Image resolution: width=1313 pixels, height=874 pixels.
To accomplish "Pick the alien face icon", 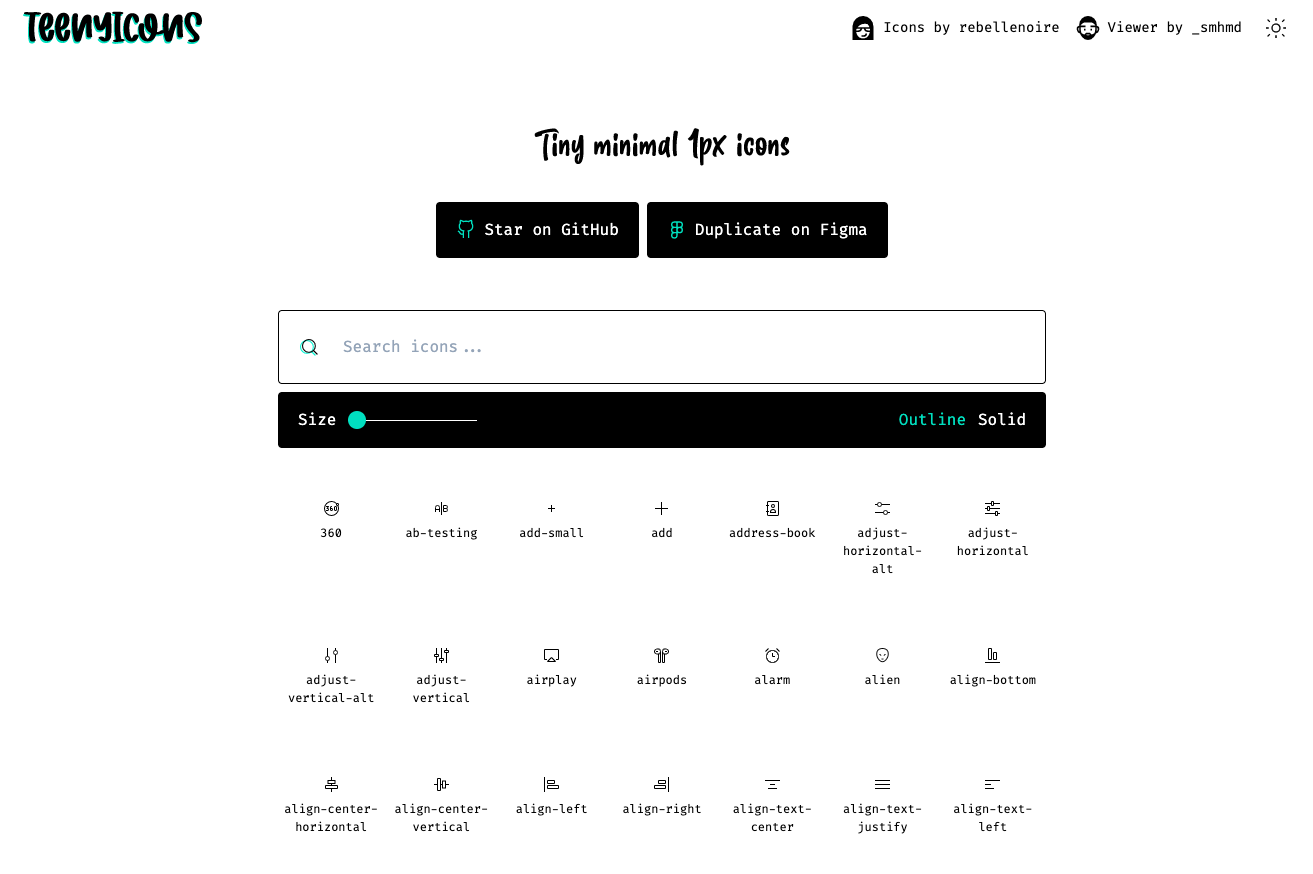I will (882, 656).
